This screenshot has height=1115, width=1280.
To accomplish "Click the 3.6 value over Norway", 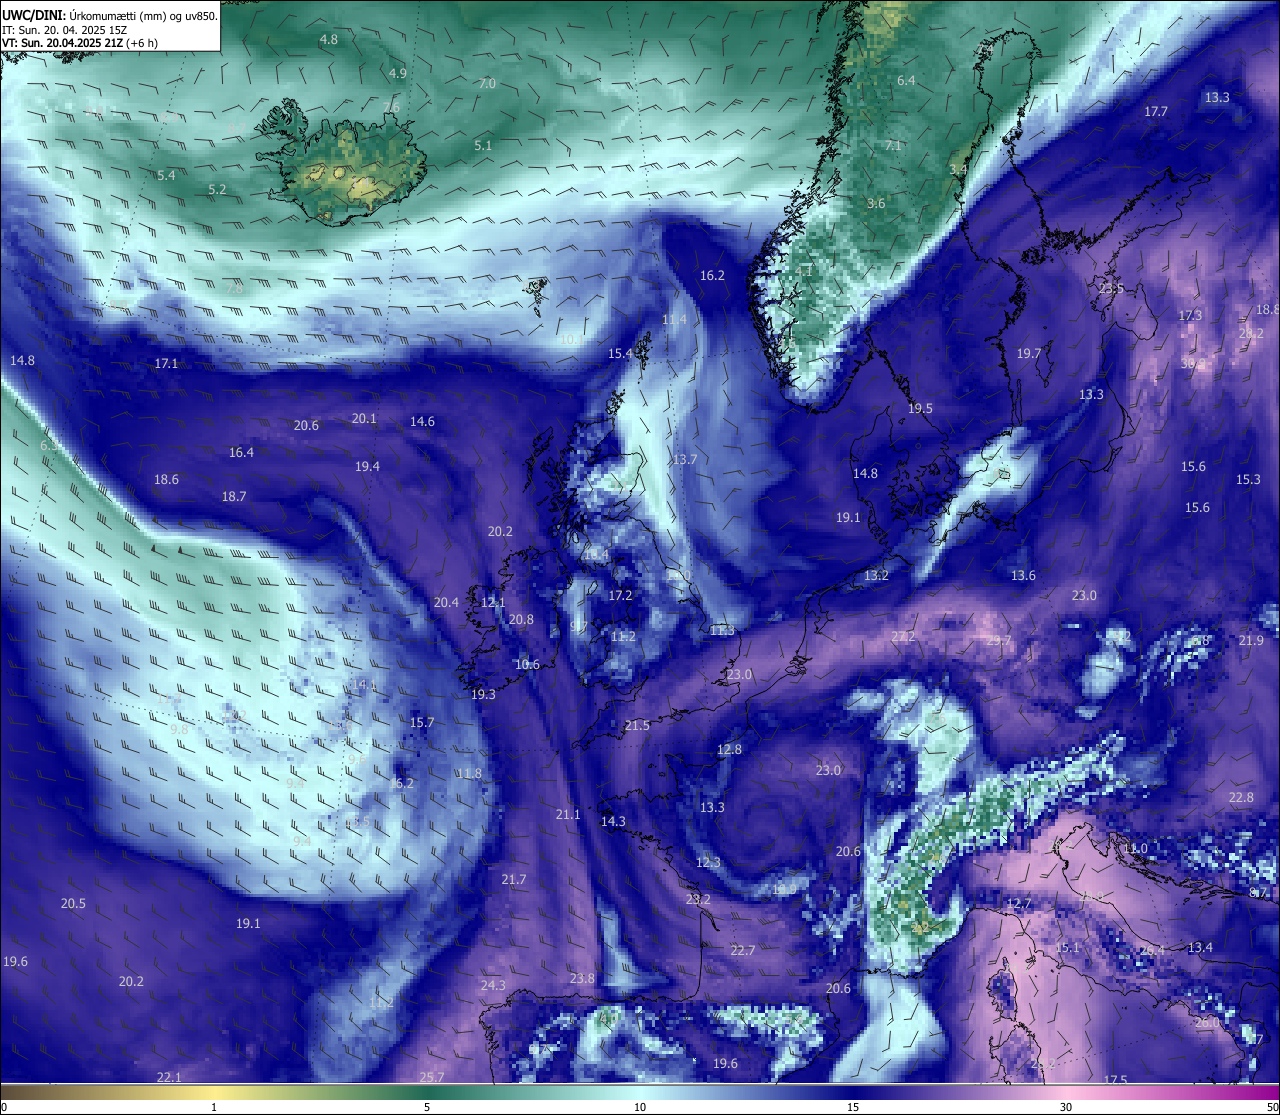I will (876, 203).
